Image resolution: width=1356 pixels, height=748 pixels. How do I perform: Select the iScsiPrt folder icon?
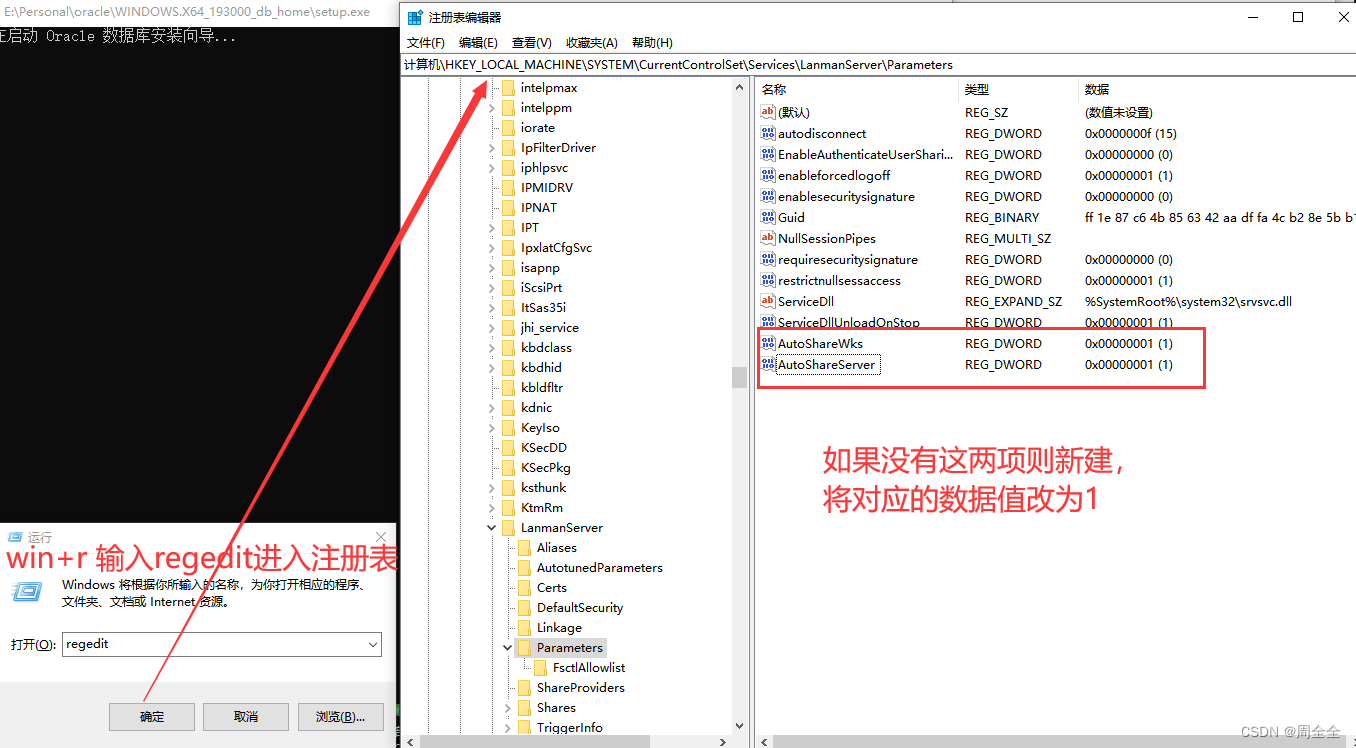pyautogui.click(x=508, y=288)
